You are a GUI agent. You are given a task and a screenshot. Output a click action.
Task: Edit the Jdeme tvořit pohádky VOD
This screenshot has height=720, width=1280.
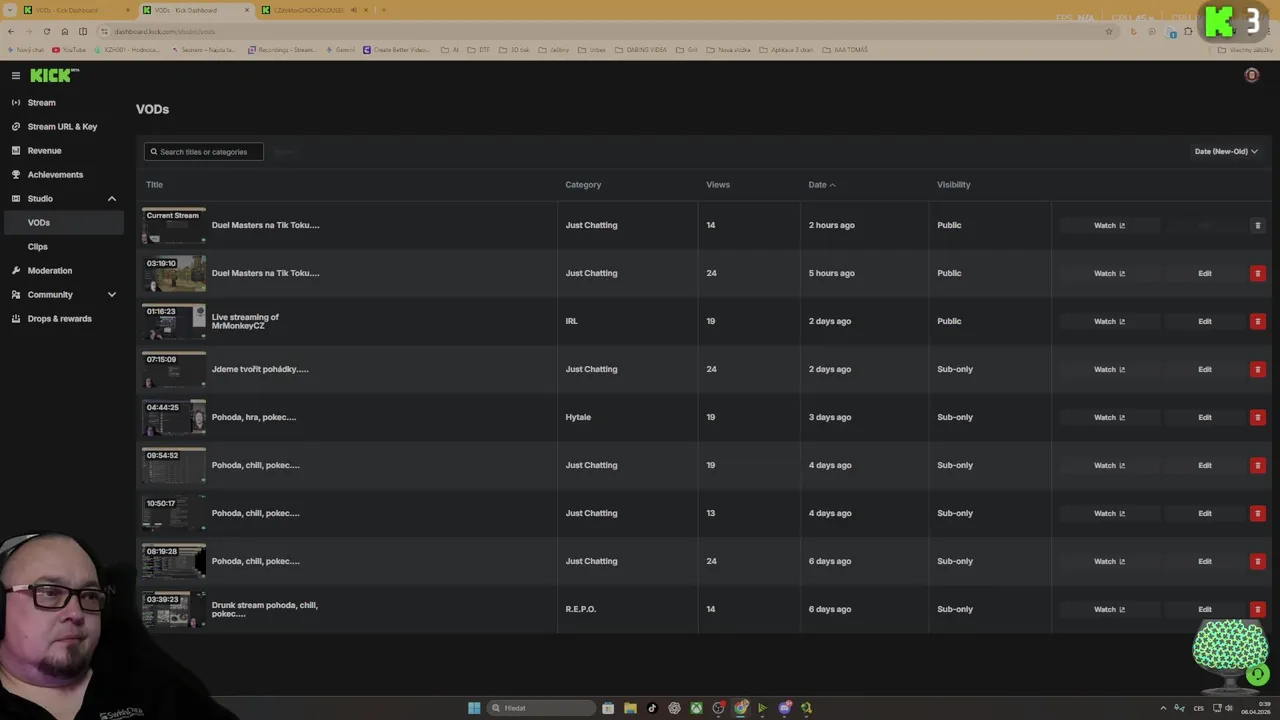coord(1205,369)
